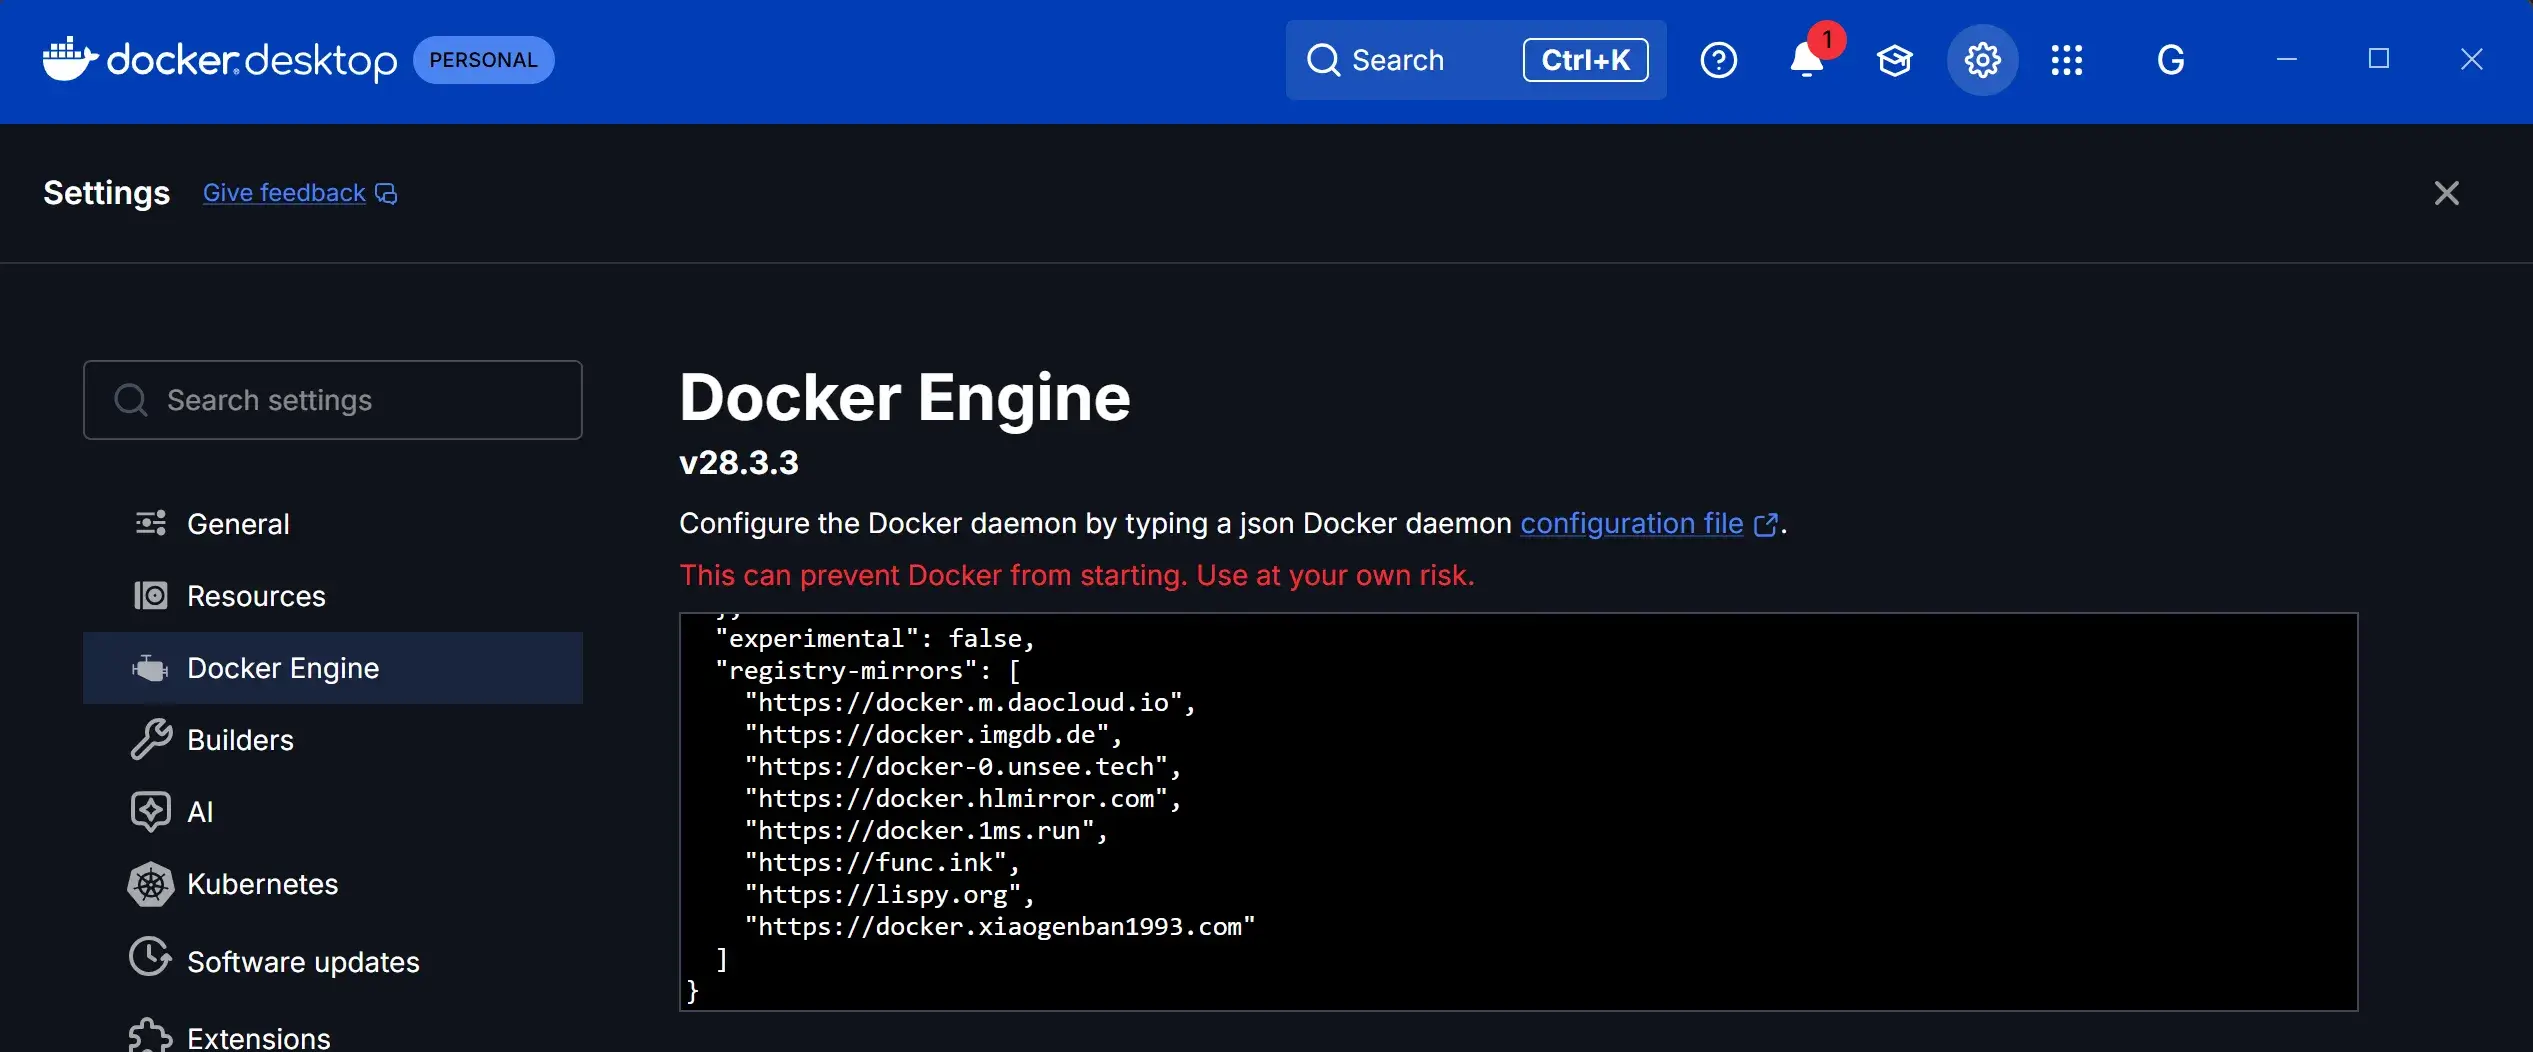This screenshot has height=1052, width=2533.
Task: Open the account avatar G
Action: tap(2170, 60)
